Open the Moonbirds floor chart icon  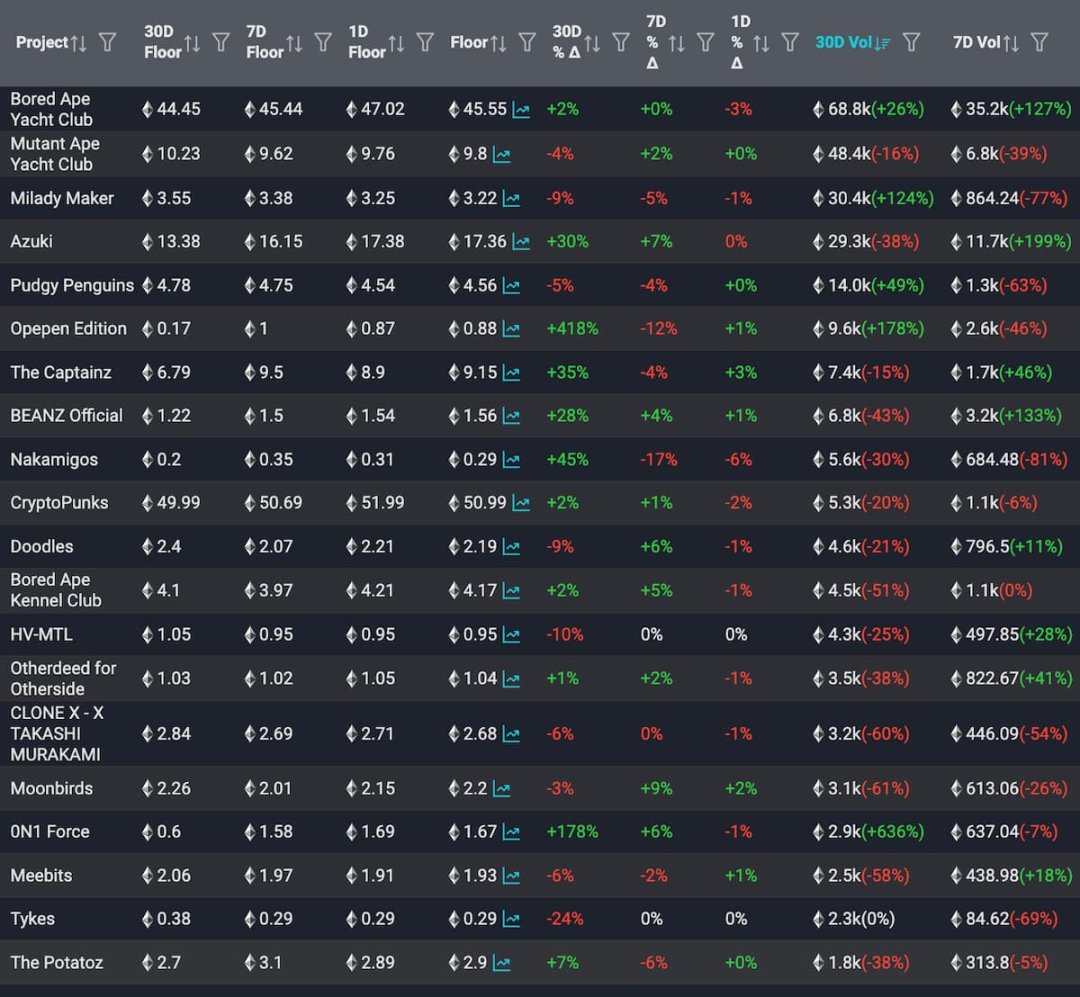(x=500, y=789)
